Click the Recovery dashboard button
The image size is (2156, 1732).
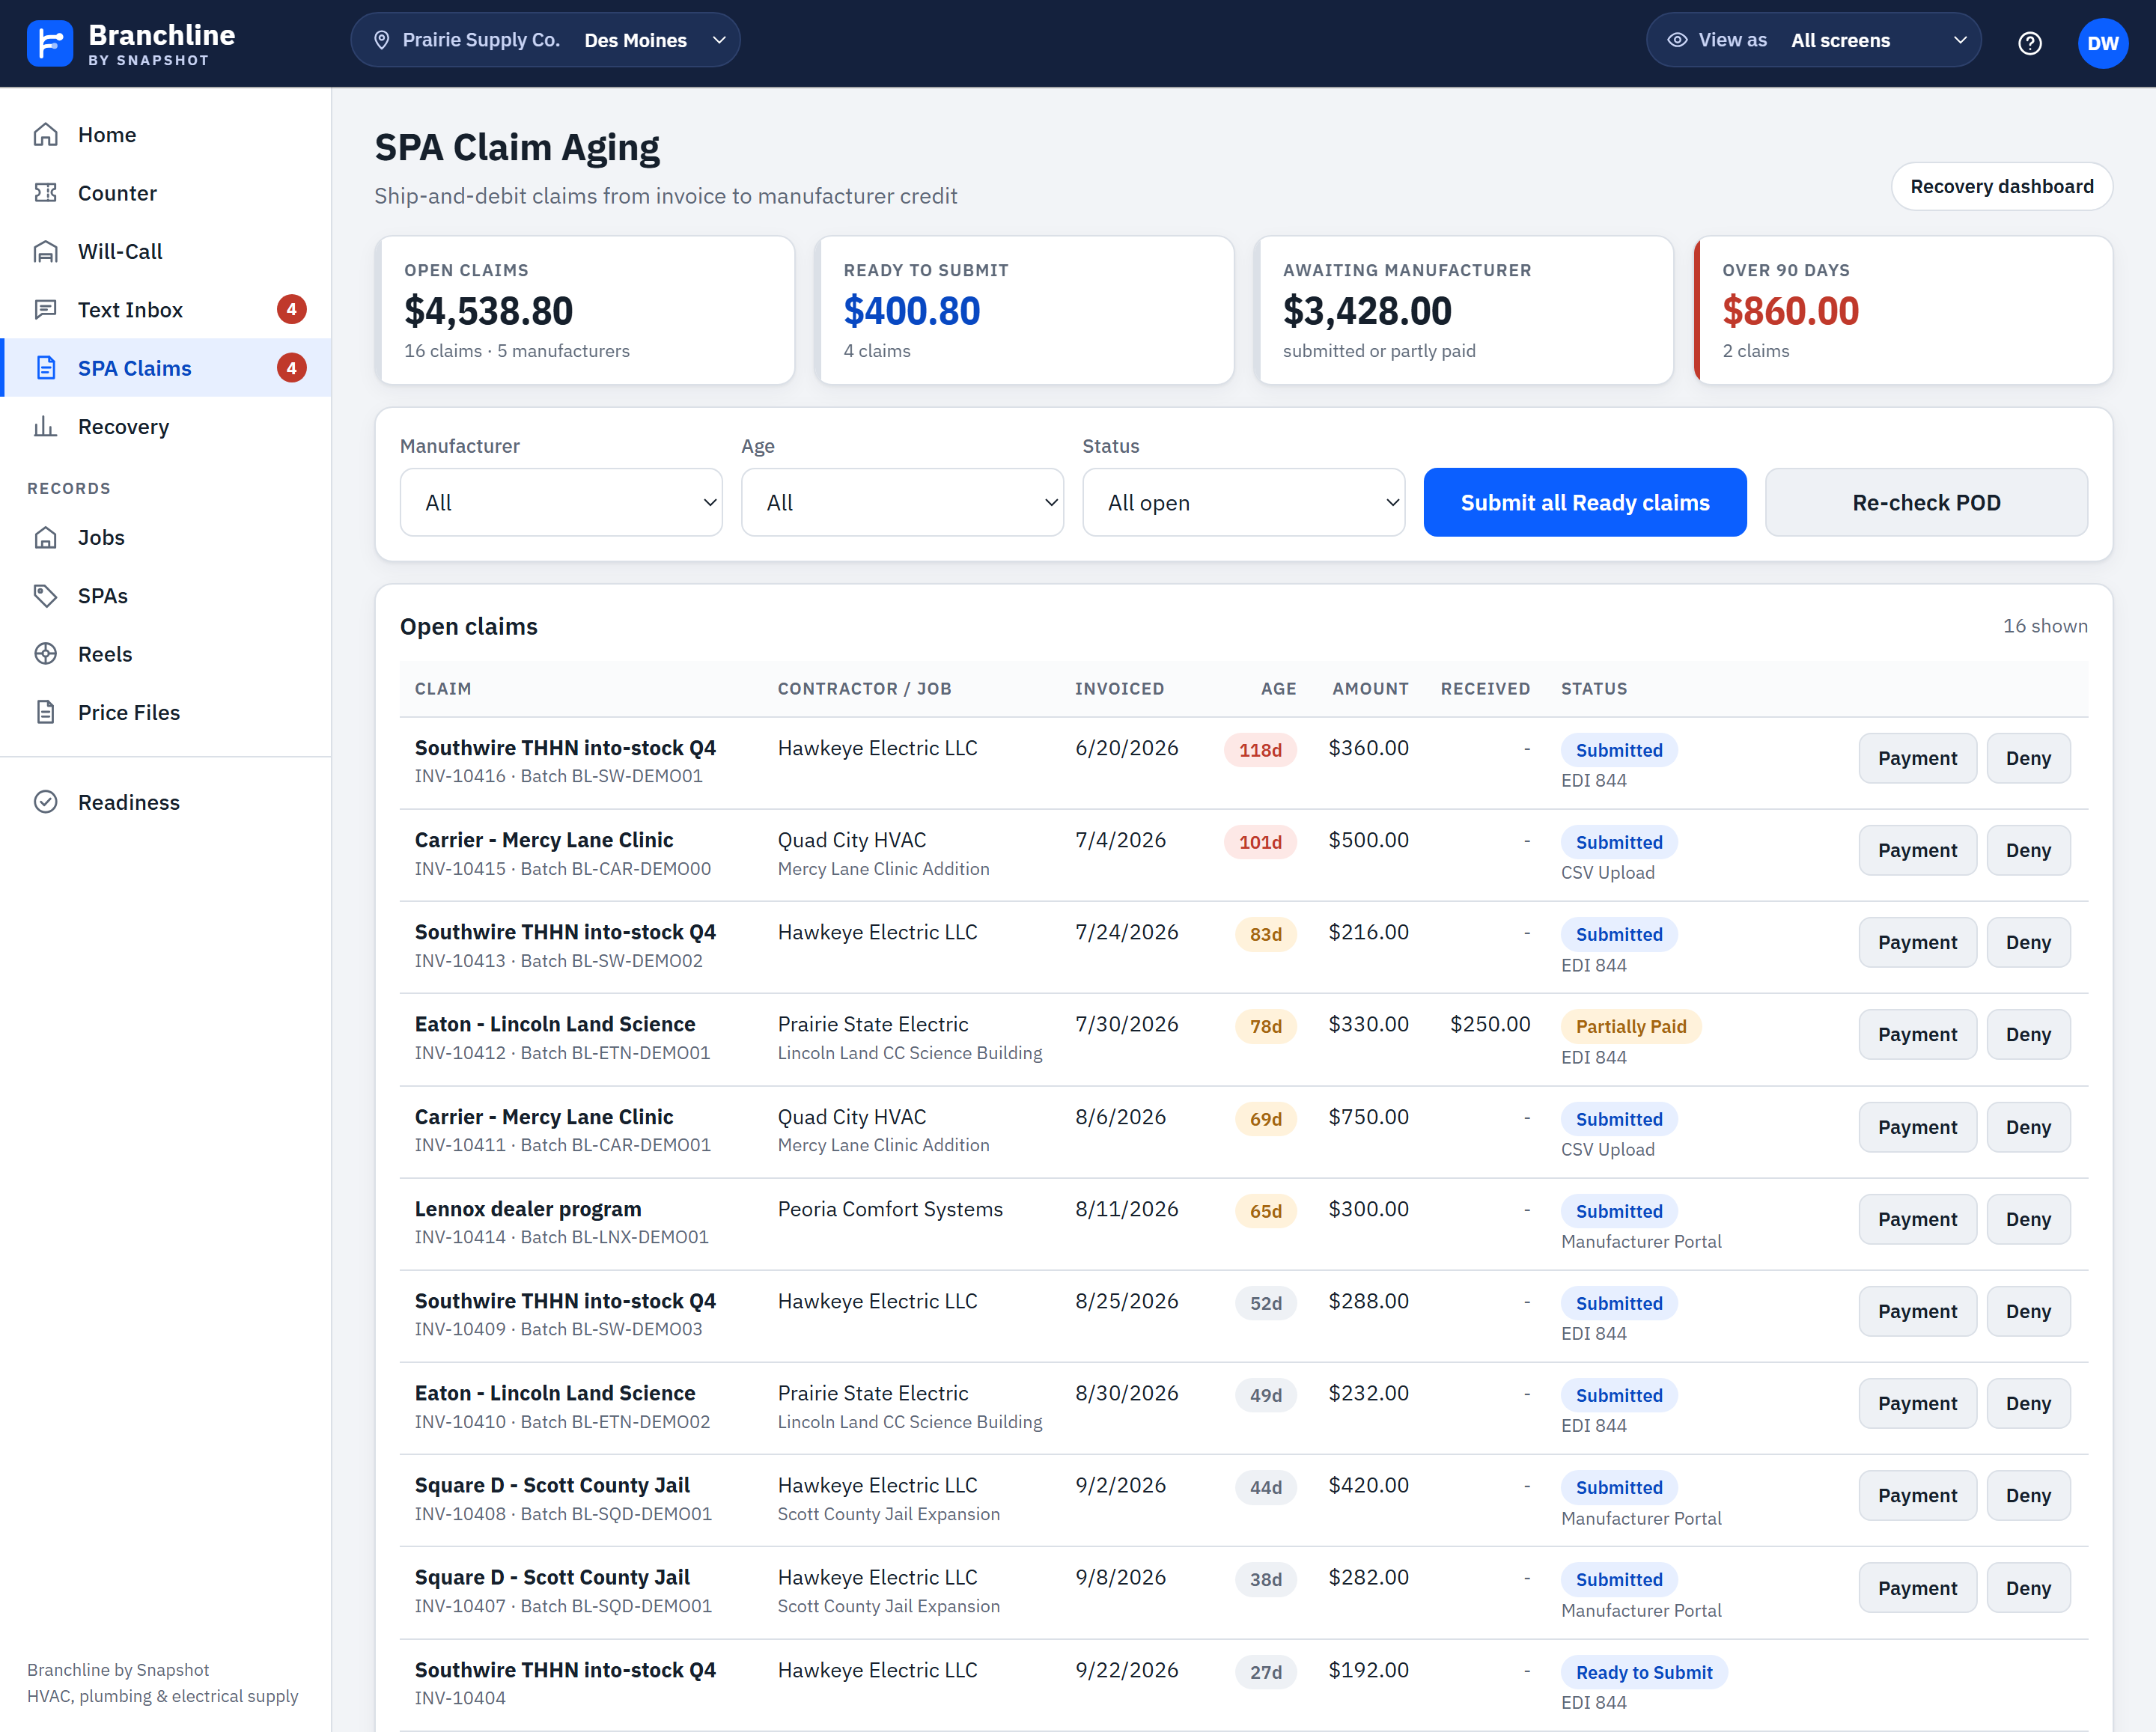click(2001, 186)
